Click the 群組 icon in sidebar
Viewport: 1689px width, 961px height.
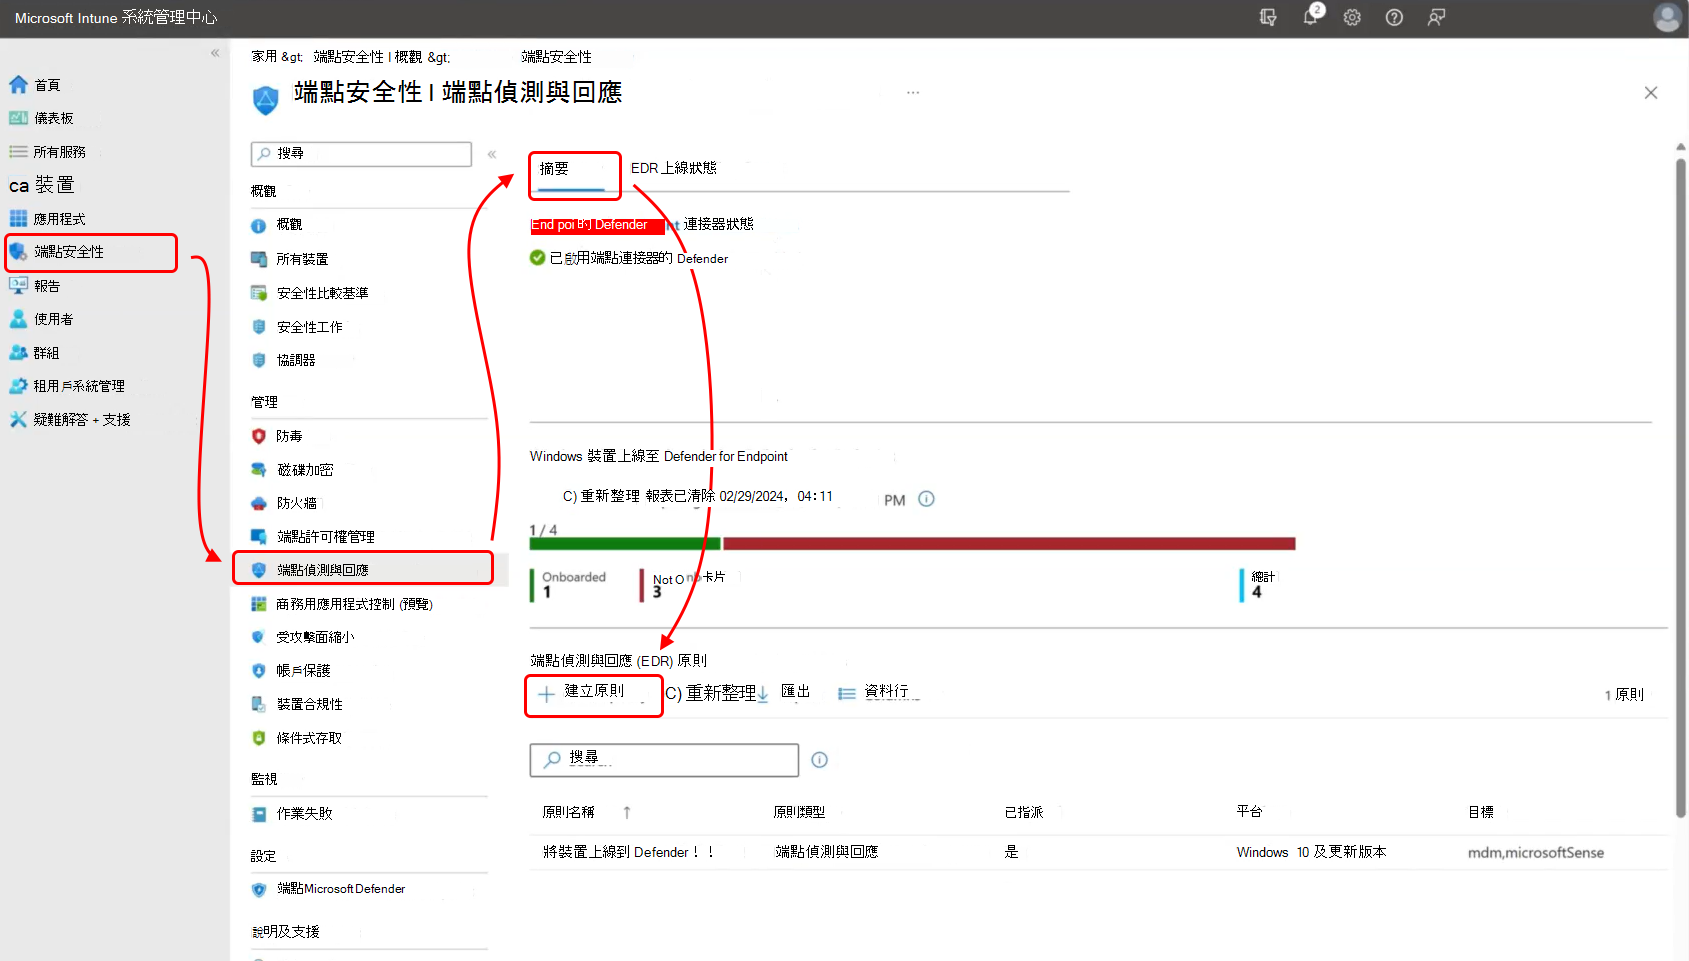[18, 353]
